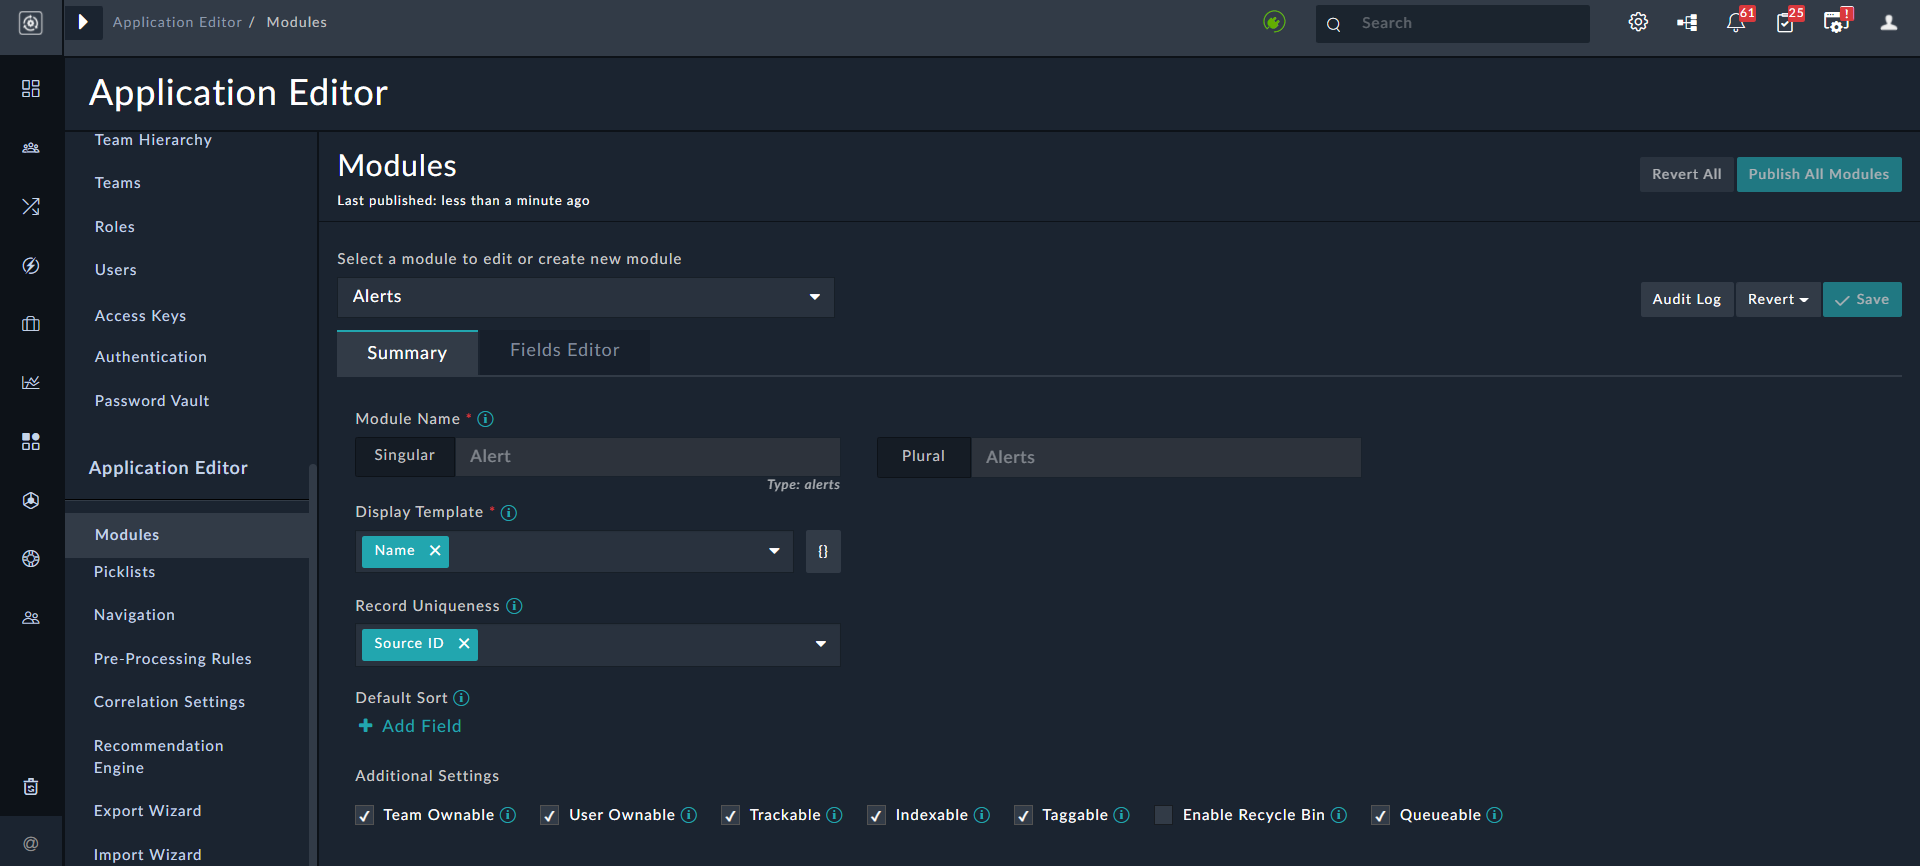The width and height of the screenshot is (1920, 866).
Task: Open the widgets blocks sidebar icon
Action: click(x=31, y=442)
